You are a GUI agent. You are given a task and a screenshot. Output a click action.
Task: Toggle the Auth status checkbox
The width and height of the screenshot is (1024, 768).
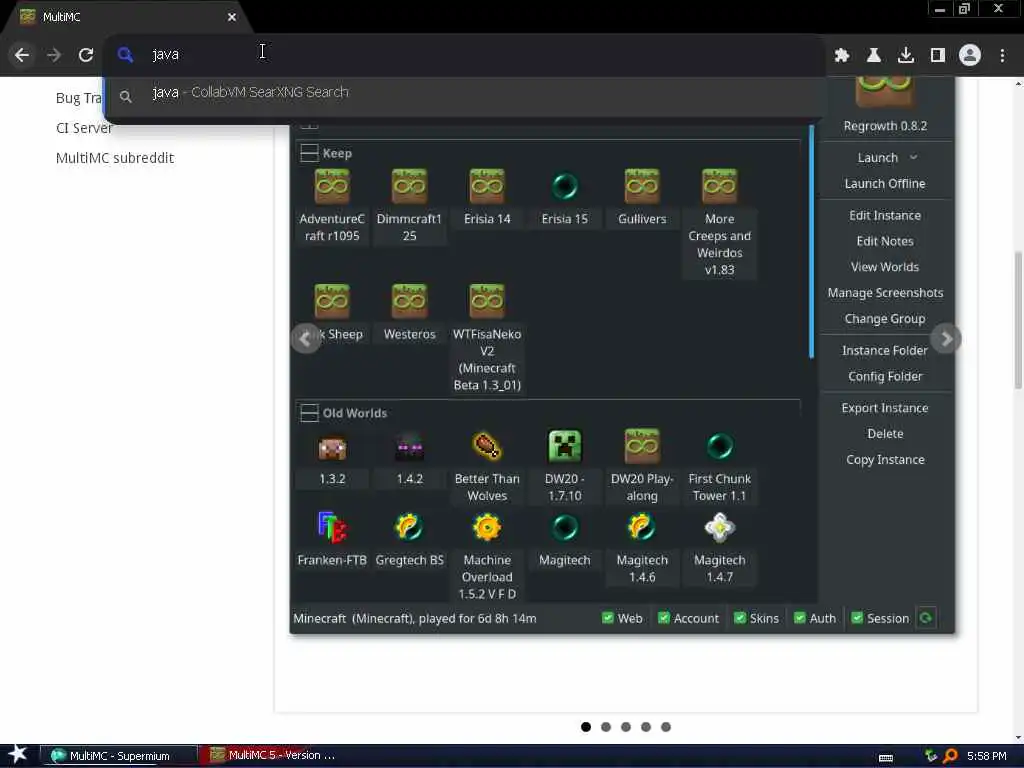tap(799, 618)
